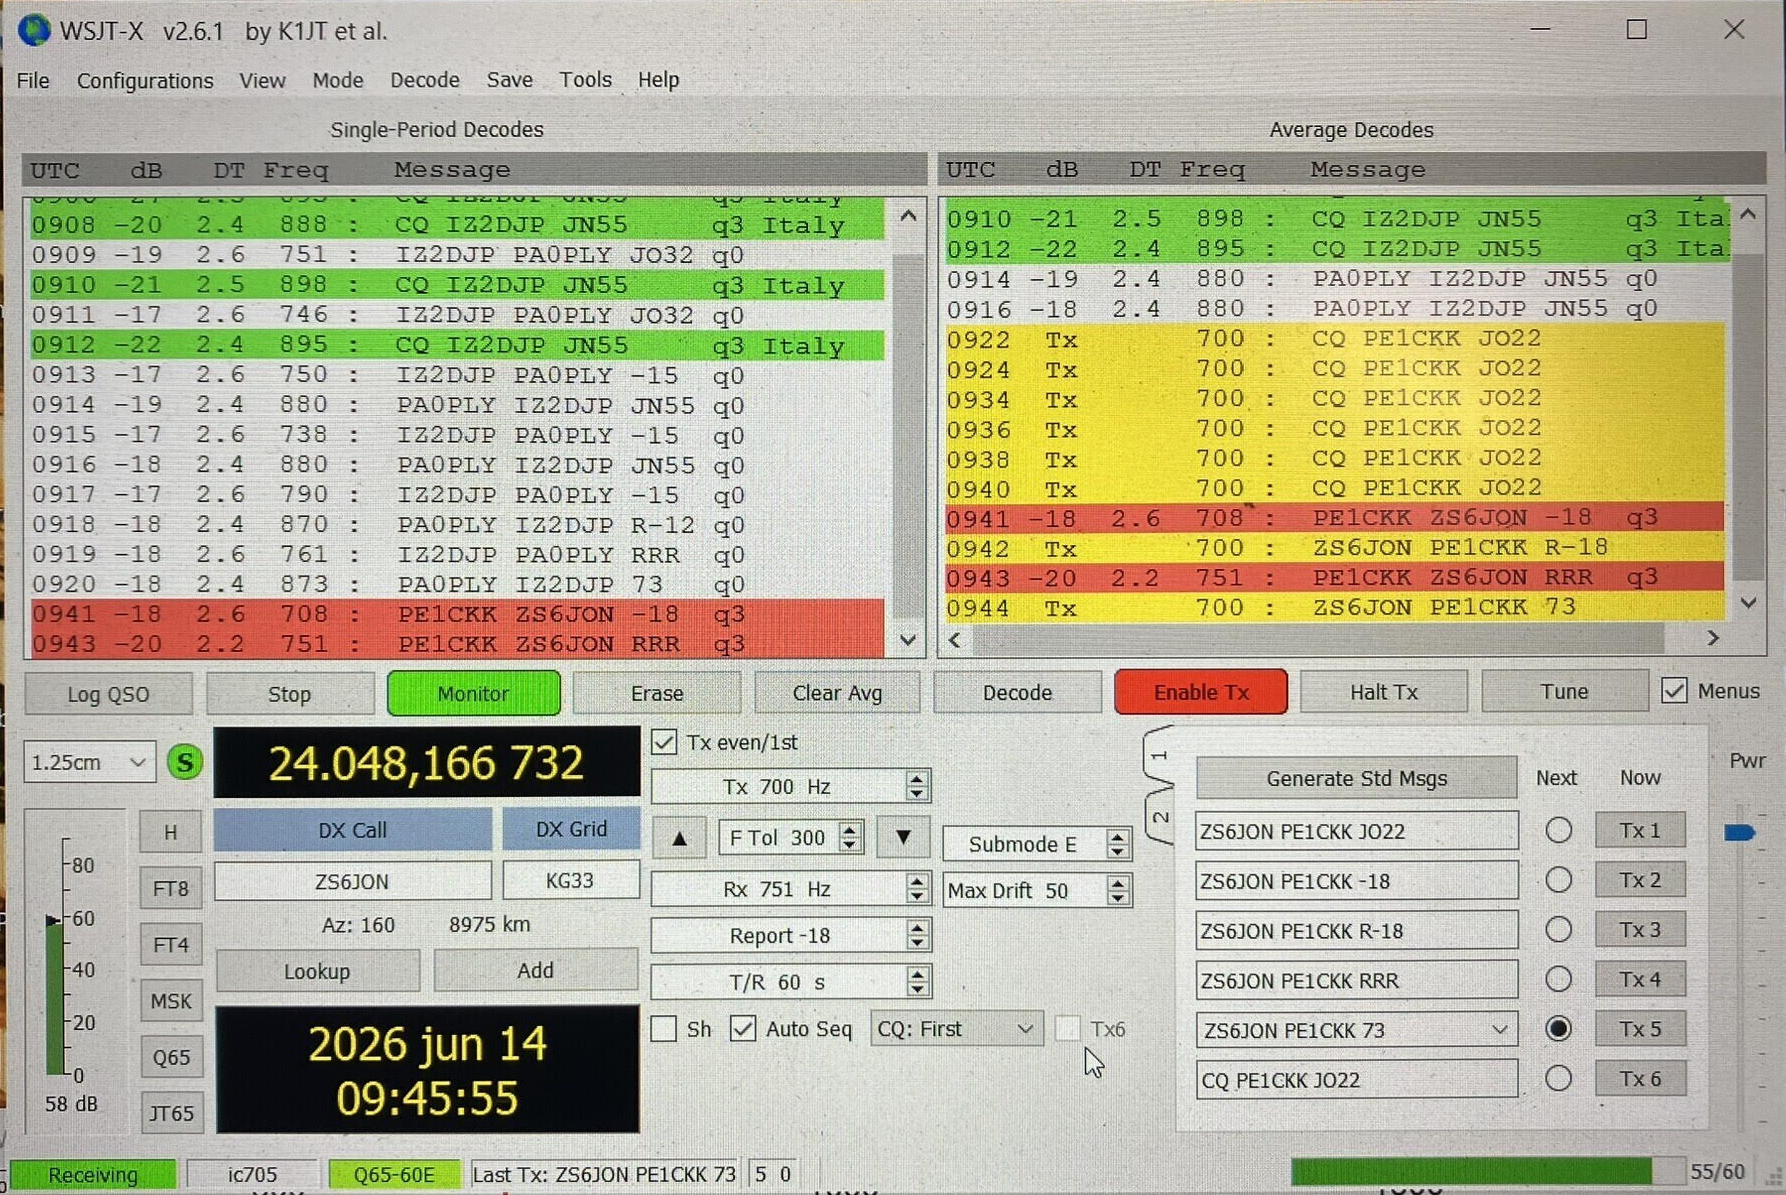Click the Stop button
The width and height of the screenshot is (1786, 1195).
[289, 694]
